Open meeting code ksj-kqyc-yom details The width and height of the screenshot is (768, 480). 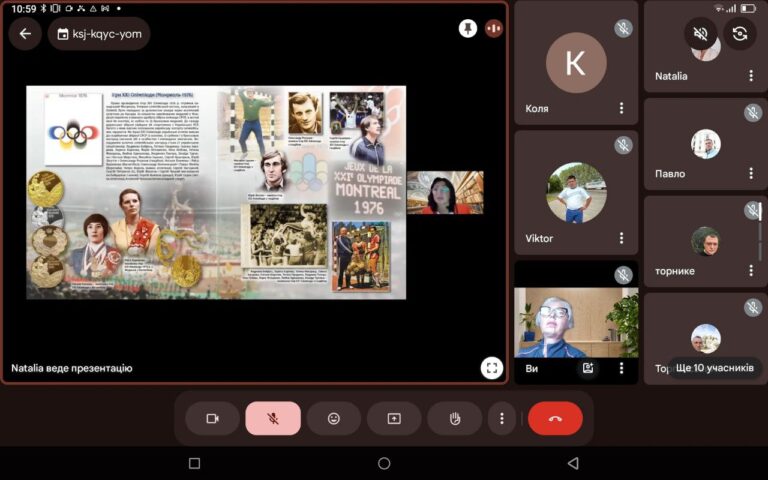point(99,34)
